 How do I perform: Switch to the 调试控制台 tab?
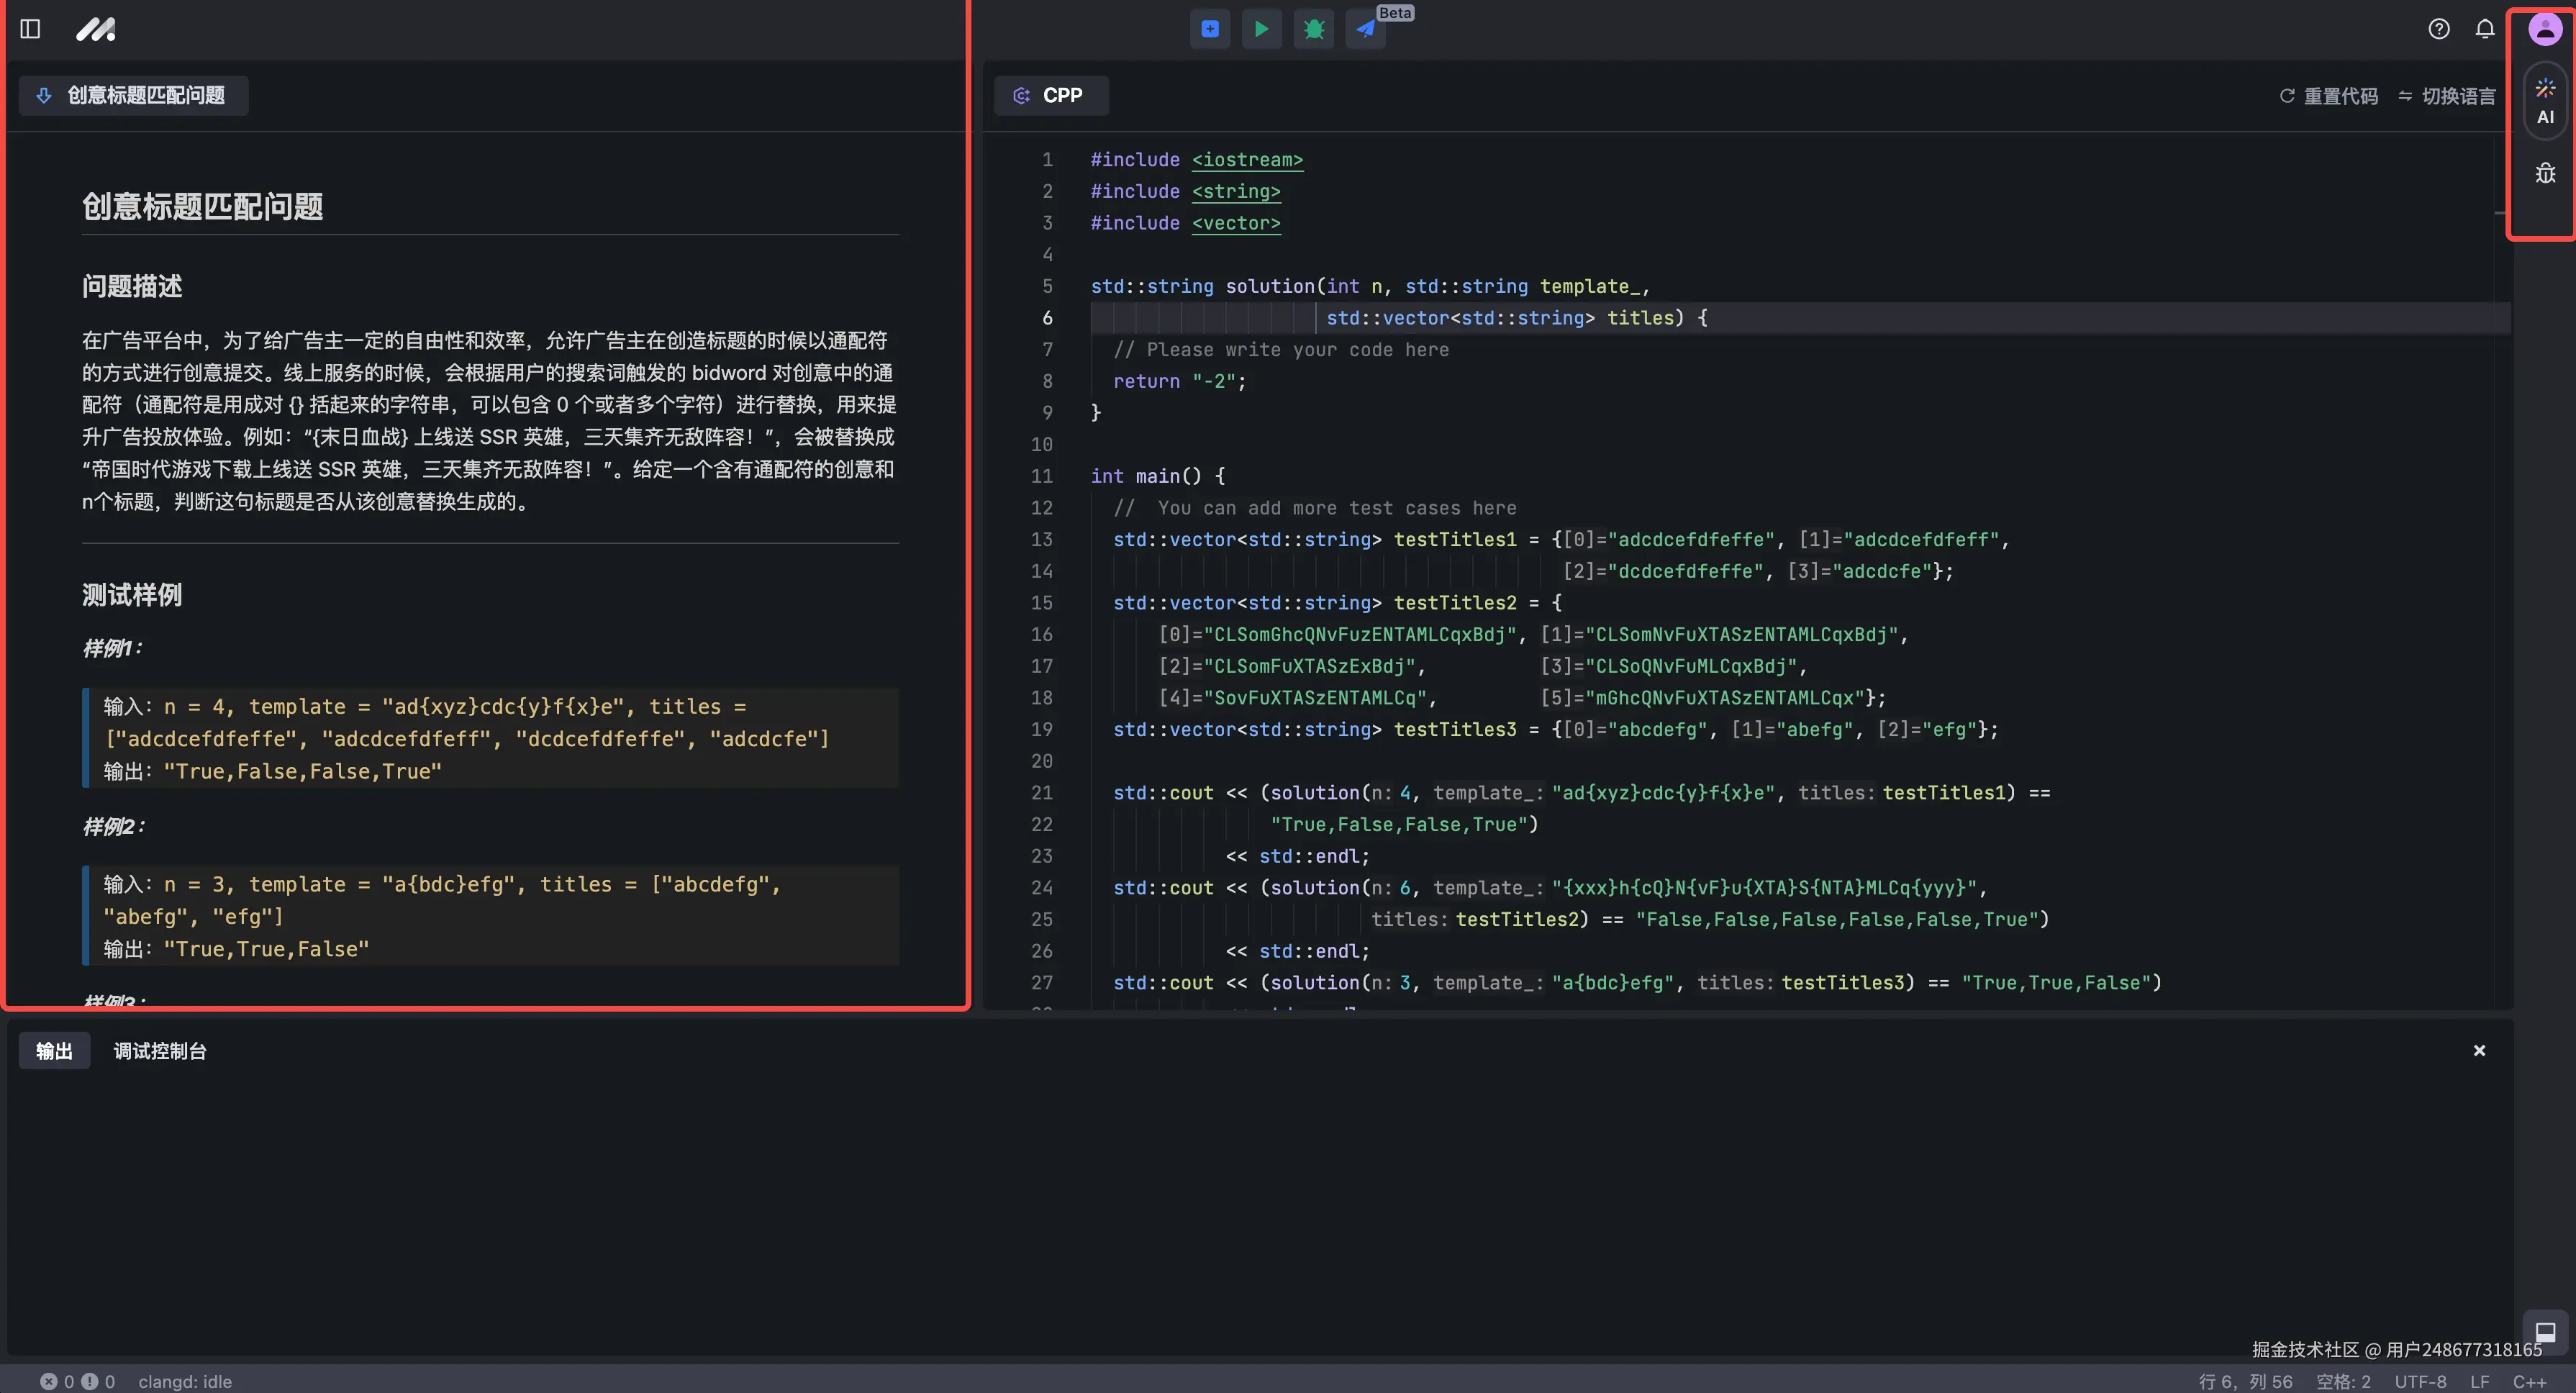pos(159,1051)
